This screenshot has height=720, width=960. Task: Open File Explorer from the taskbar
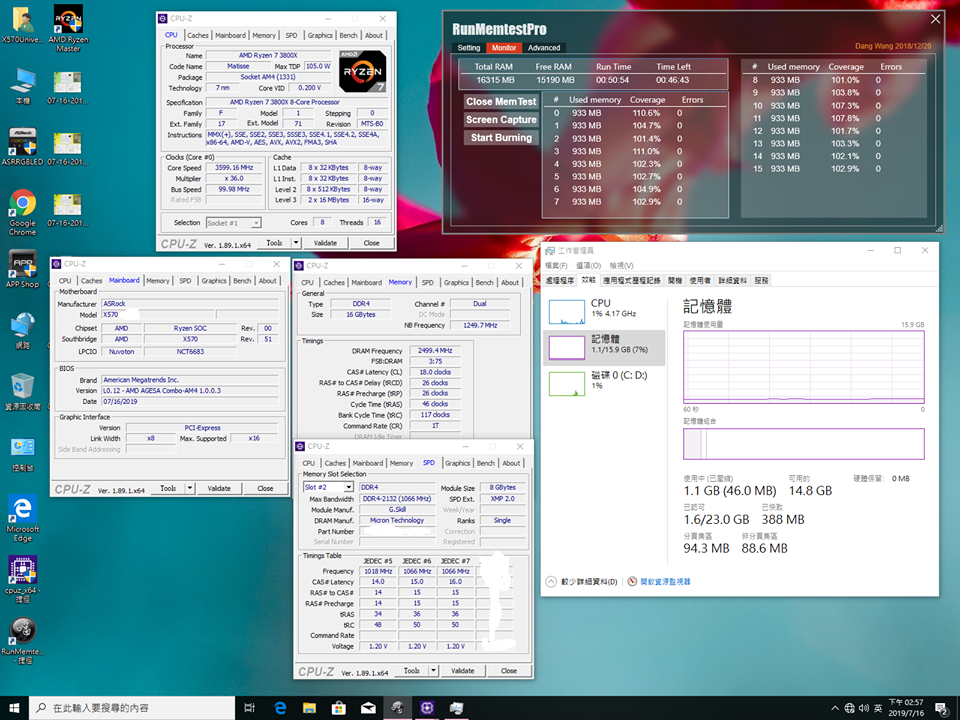(309, 708)
